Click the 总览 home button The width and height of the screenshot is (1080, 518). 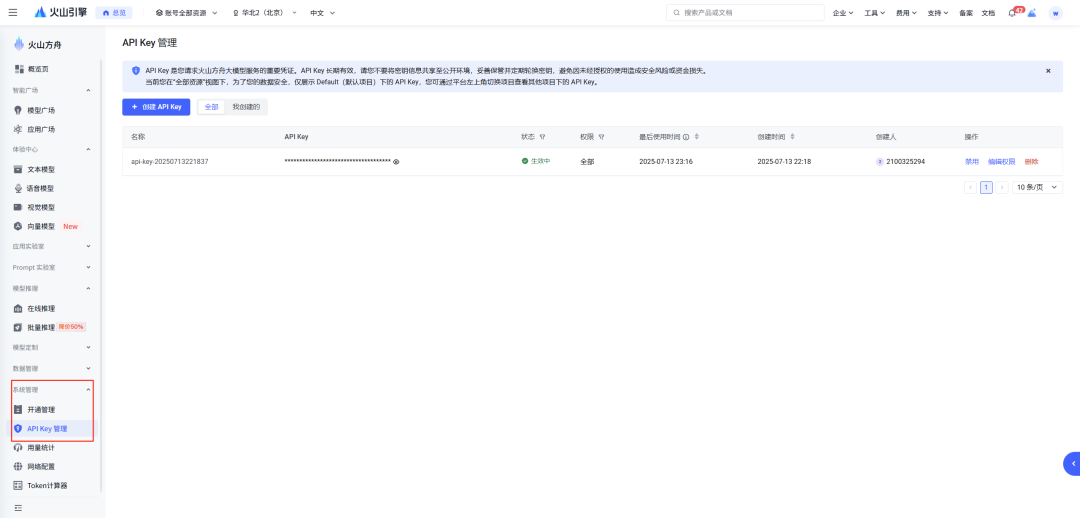point(114,12)
